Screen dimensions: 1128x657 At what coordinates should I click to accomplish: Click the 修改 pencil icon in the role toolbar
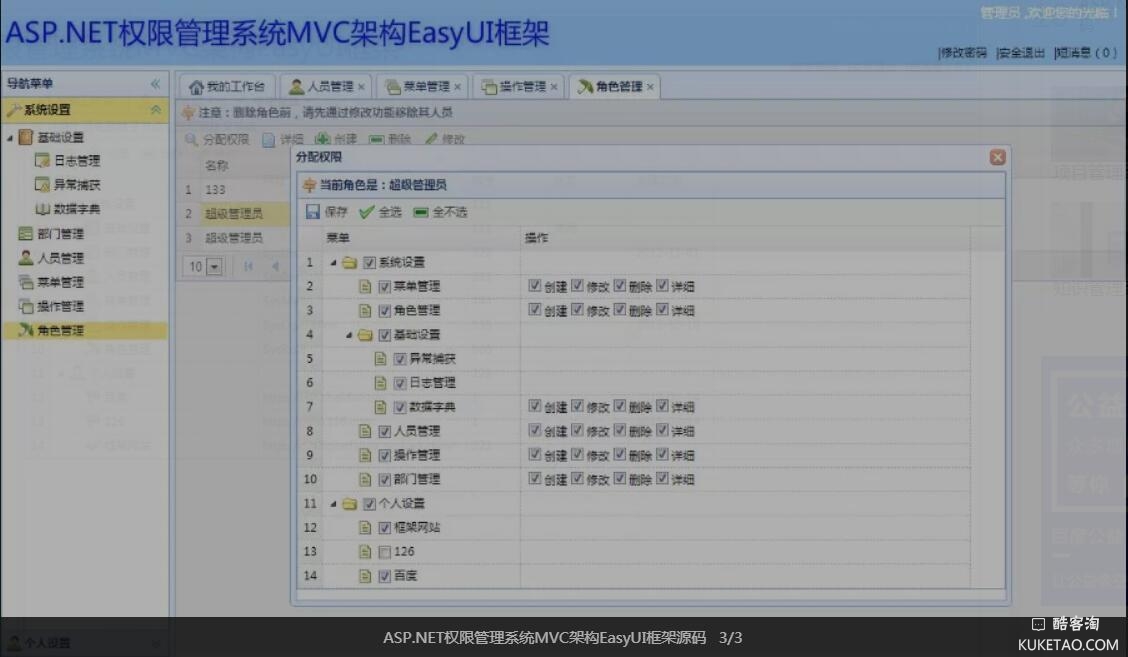431,138
